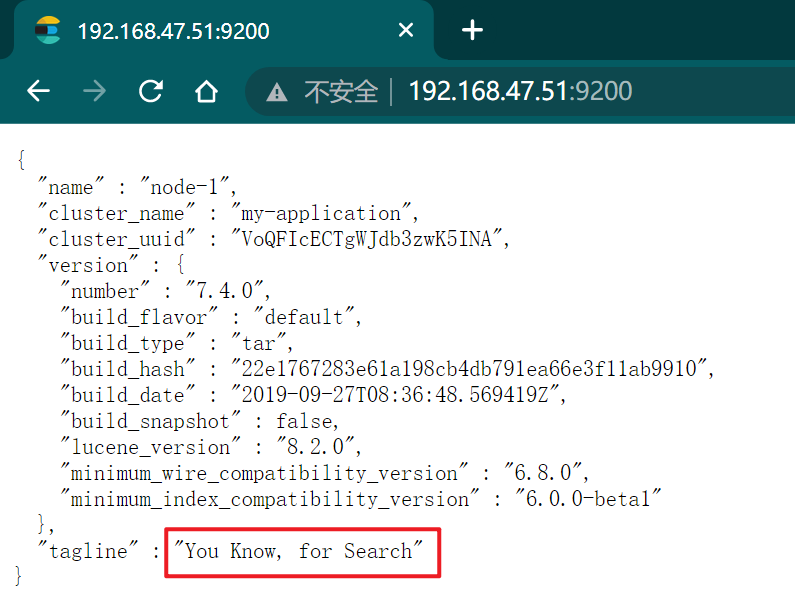
Task: Click the not-secure warning triangle icon
Action: pyautogui.click(x=276, y=92)
